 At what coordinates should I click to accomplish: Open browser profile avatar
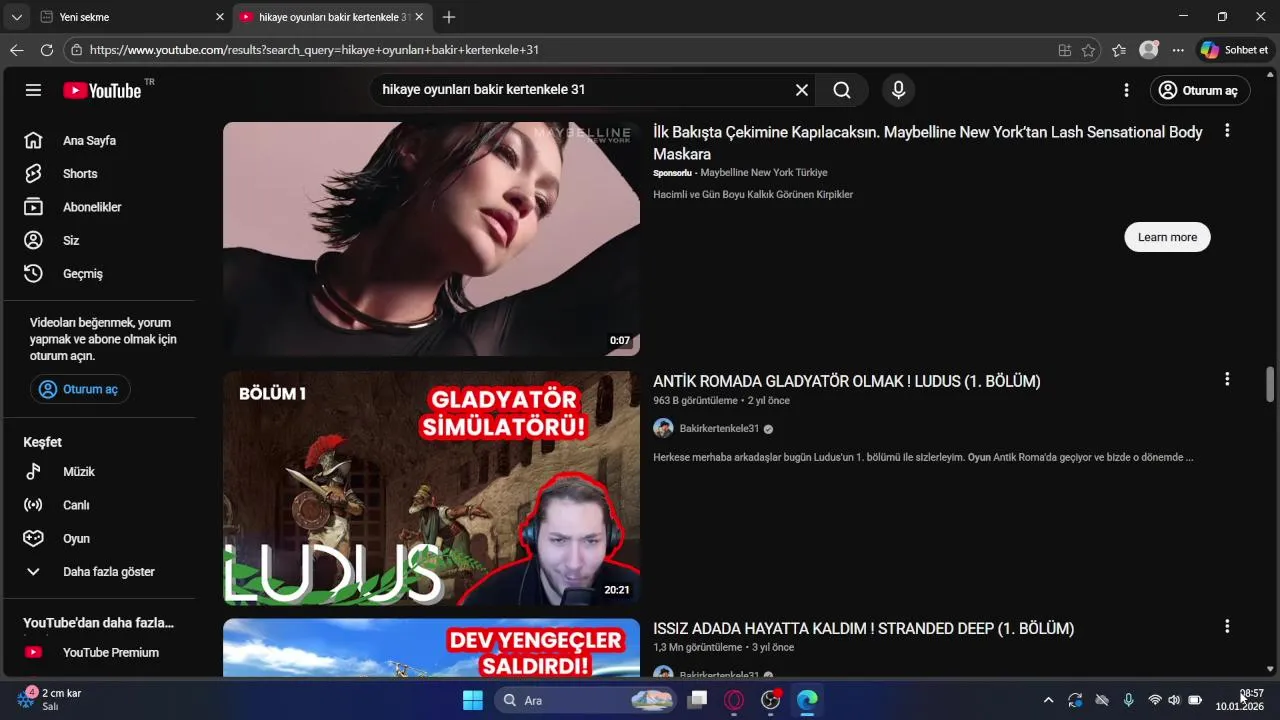[1149, 50]
